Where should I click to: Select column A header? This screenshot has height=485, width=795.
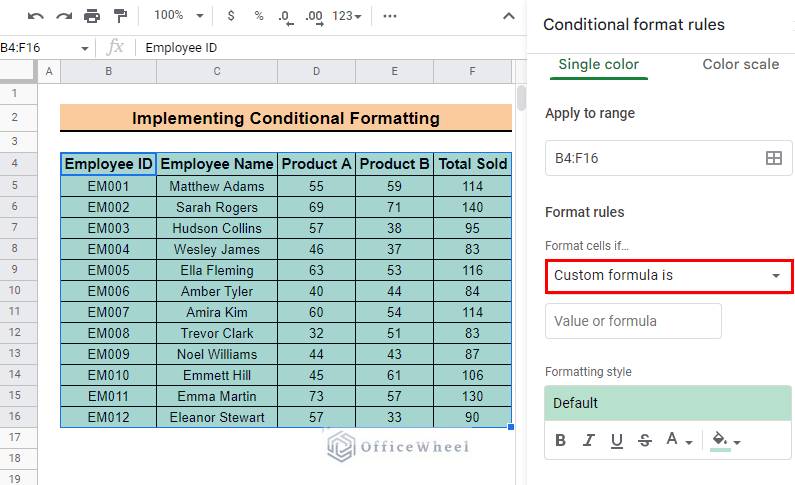click(49, 71)
